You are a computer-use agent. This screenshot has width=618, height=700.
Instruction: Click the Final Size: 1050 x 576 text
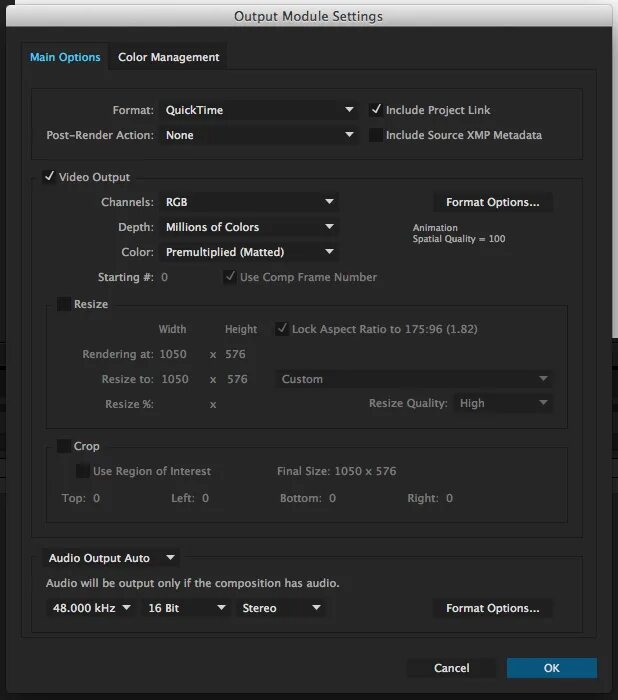click(x=336, y=471)
